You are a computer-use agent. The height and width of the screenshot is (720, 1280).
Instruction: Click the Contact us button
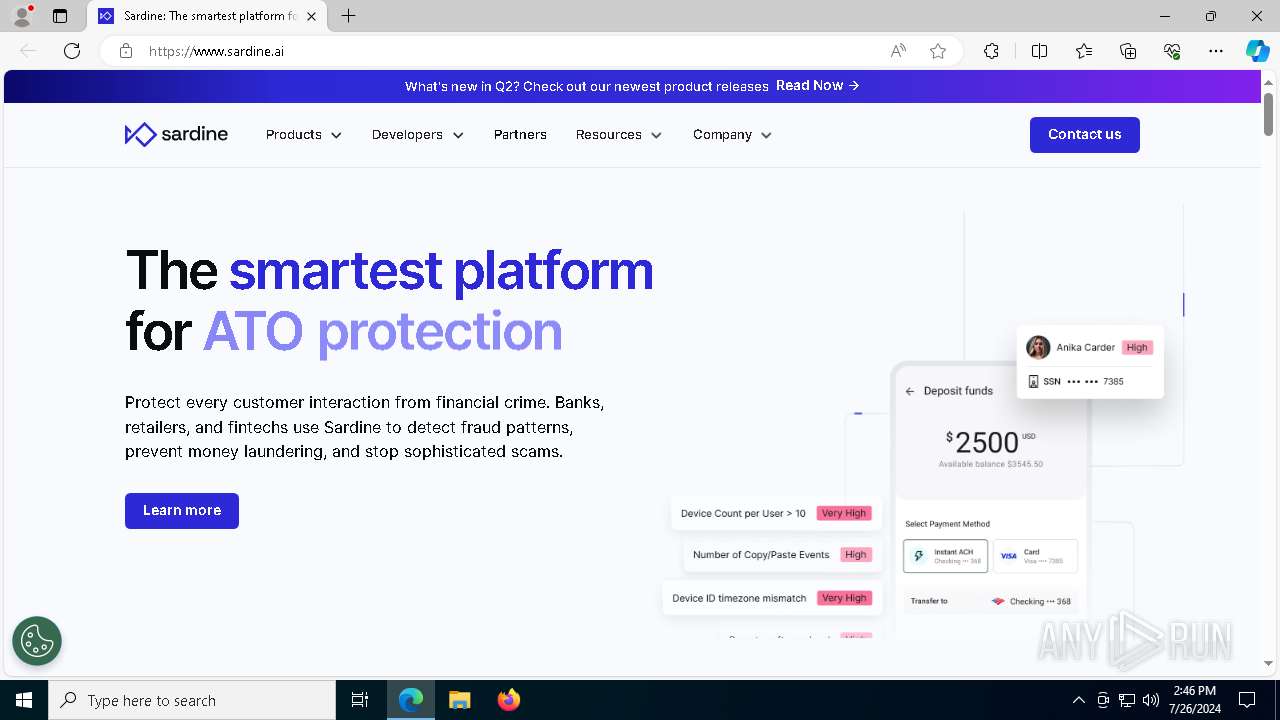(x=1084, y=135)
